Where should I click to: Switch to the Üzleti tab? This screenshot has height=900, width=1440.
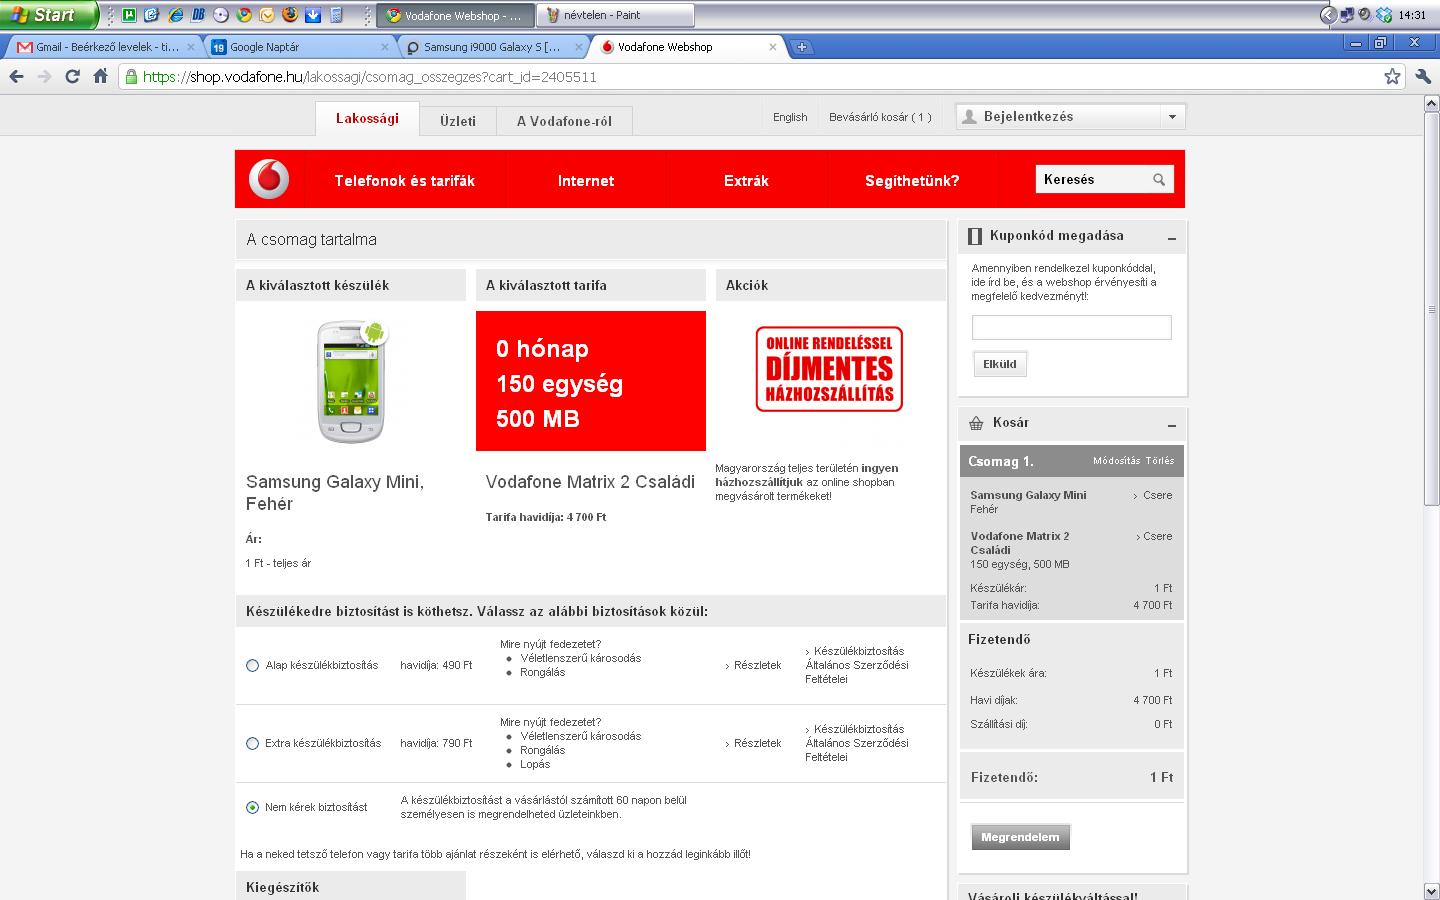[458, 121]
